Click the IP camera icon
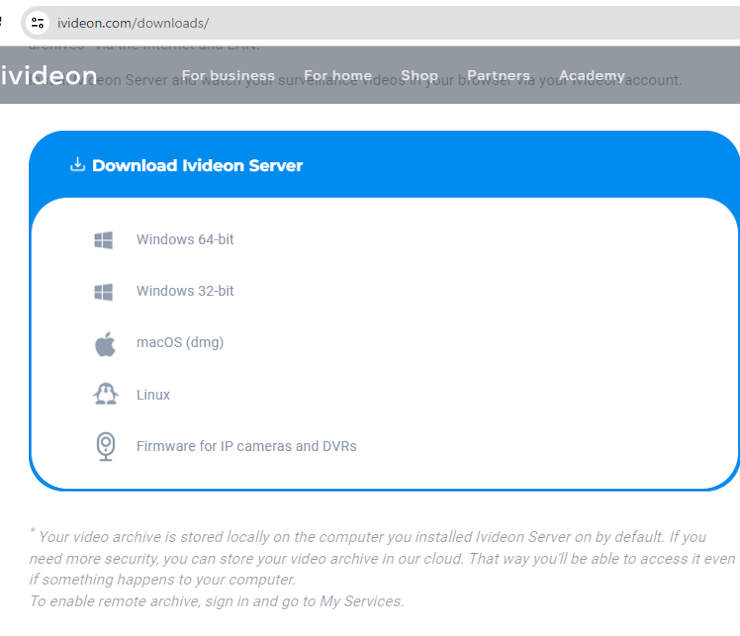 106,446
